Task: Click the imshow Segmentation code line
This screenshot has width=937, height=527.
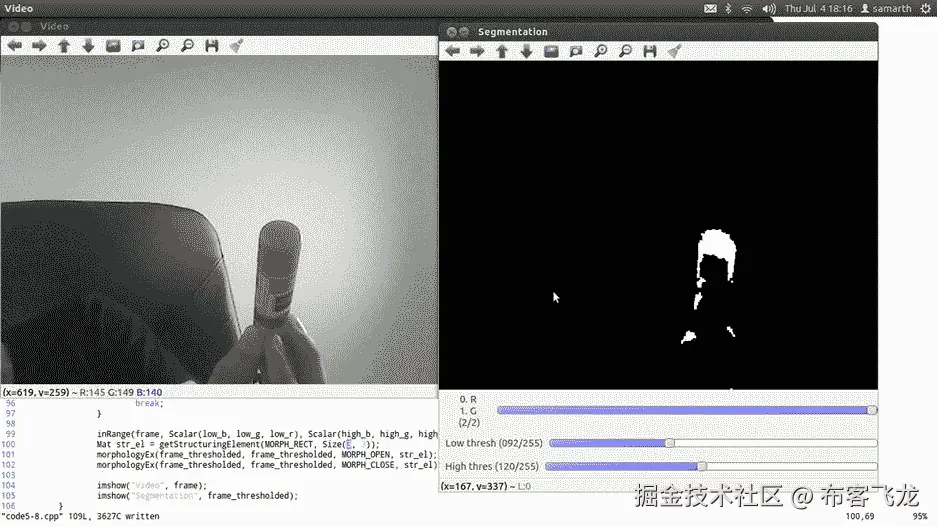Action: (x=197, y=495)
